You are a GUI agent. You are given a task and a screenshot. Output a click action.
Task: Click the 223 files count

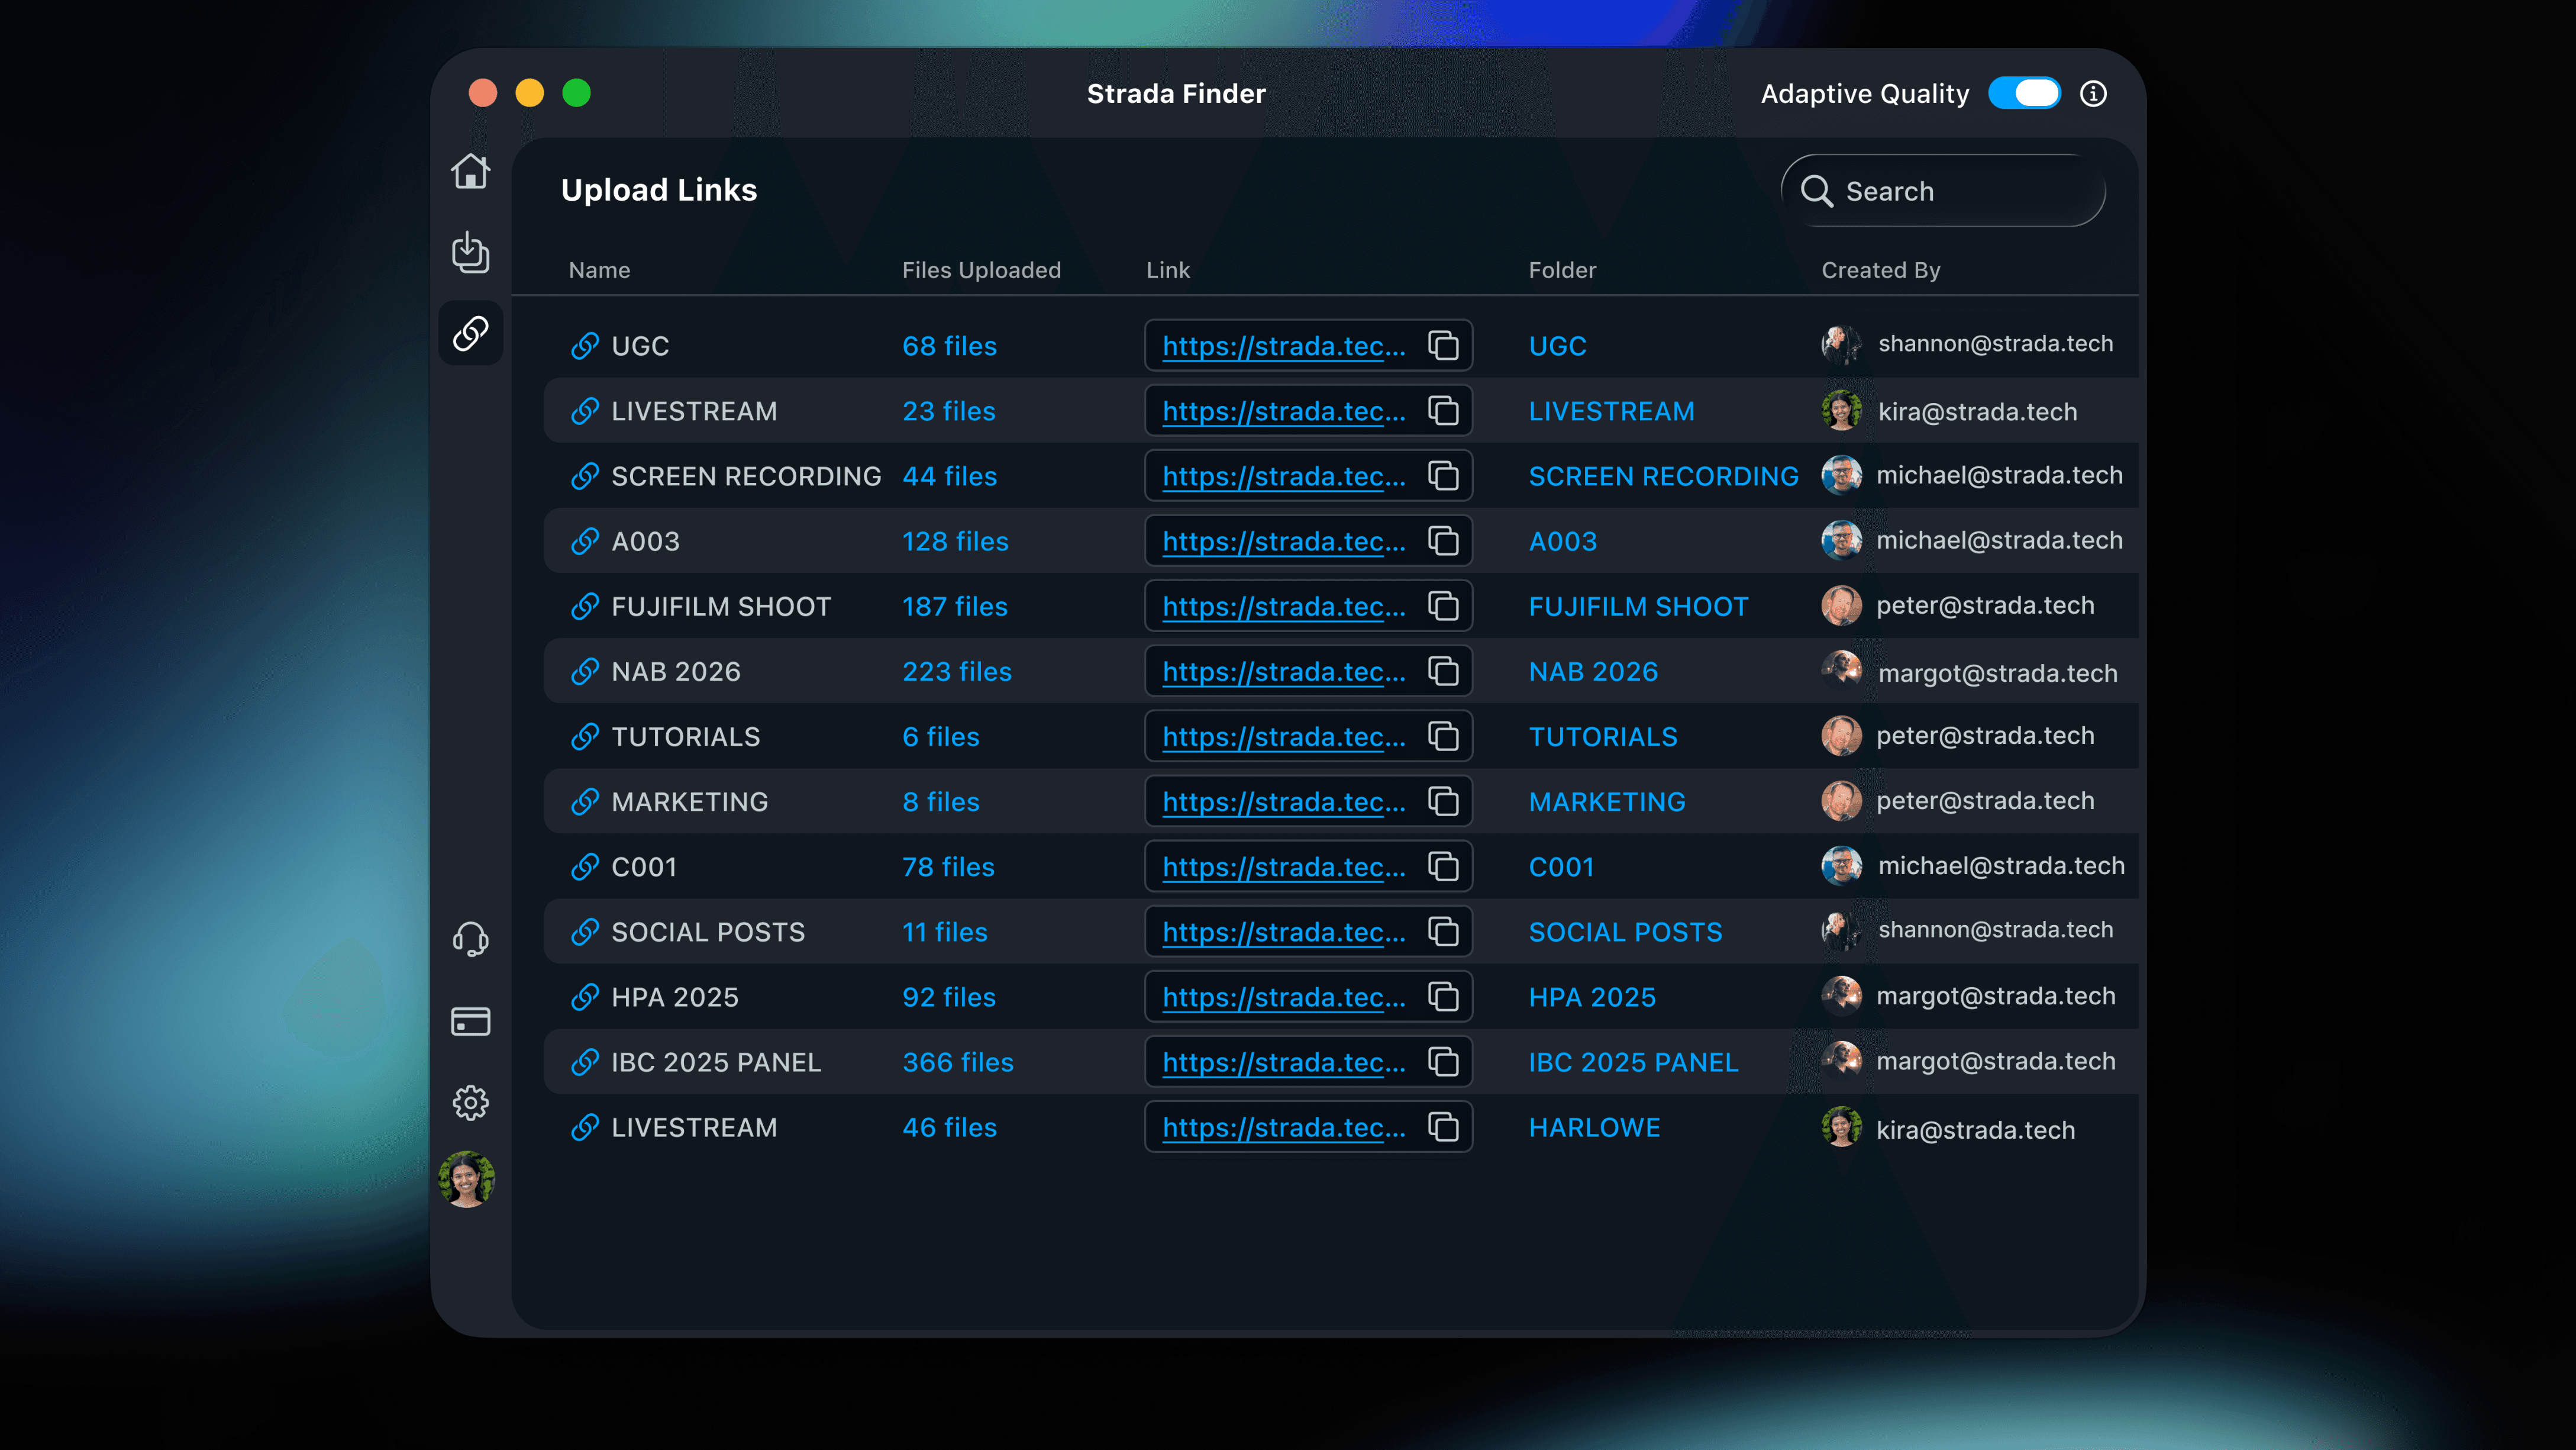(957, 671)
